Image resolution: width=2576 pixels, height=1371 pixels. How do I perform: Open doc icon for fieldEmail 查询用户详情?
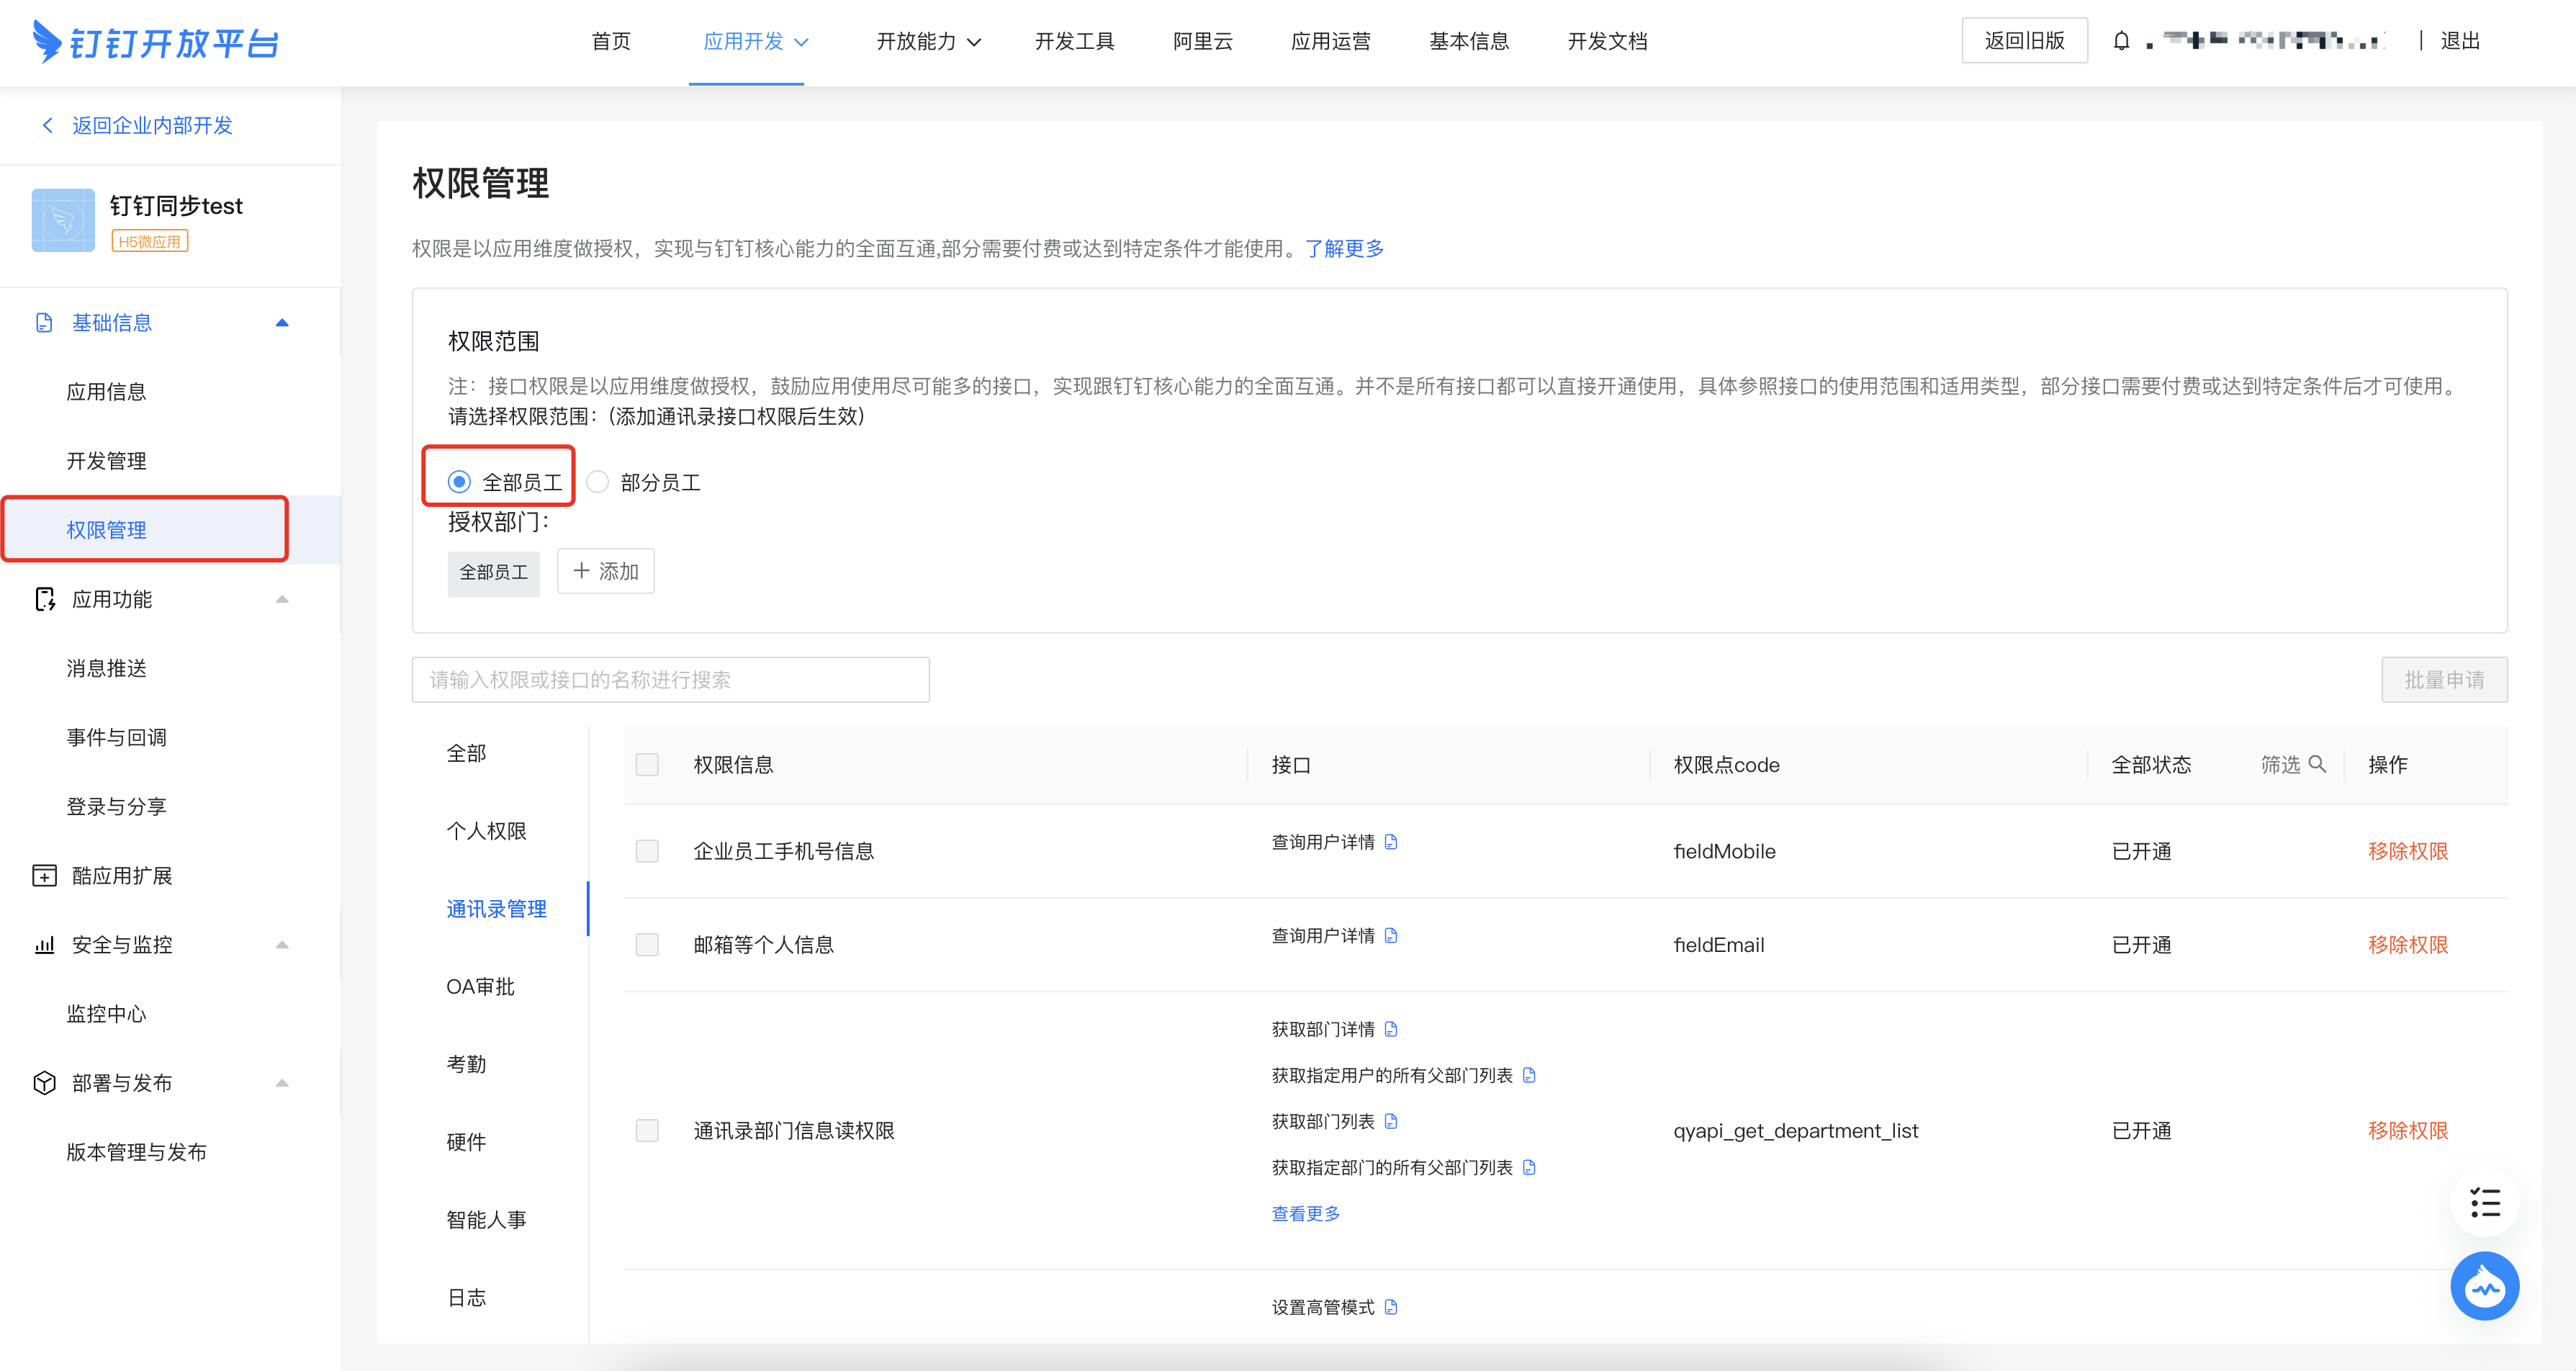(x=1390, y=935)
